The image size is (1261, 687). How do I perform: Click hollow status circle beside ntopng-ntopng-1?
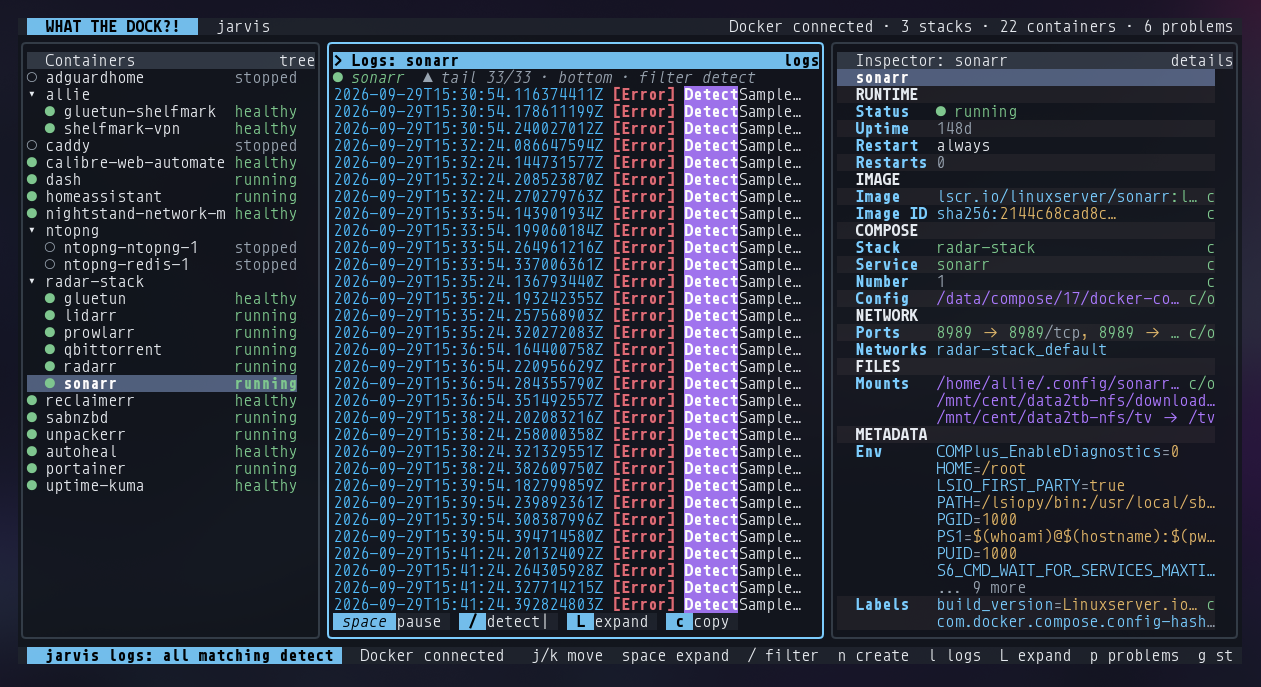click(x=50, y=248)
